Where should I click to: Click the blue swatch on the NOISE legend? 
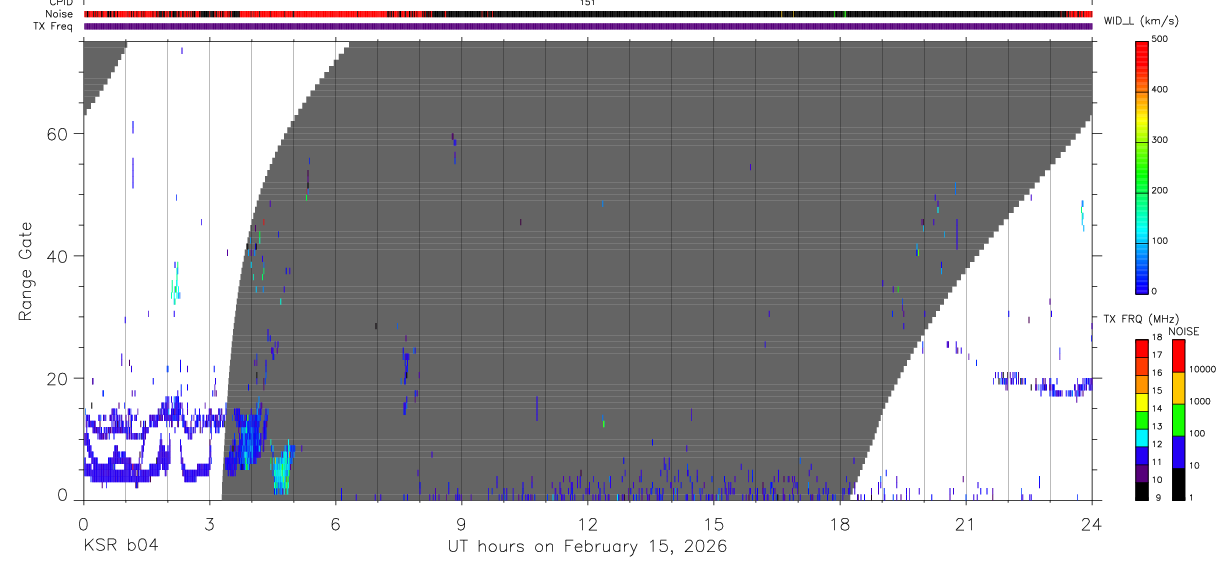click(1178, 452)
